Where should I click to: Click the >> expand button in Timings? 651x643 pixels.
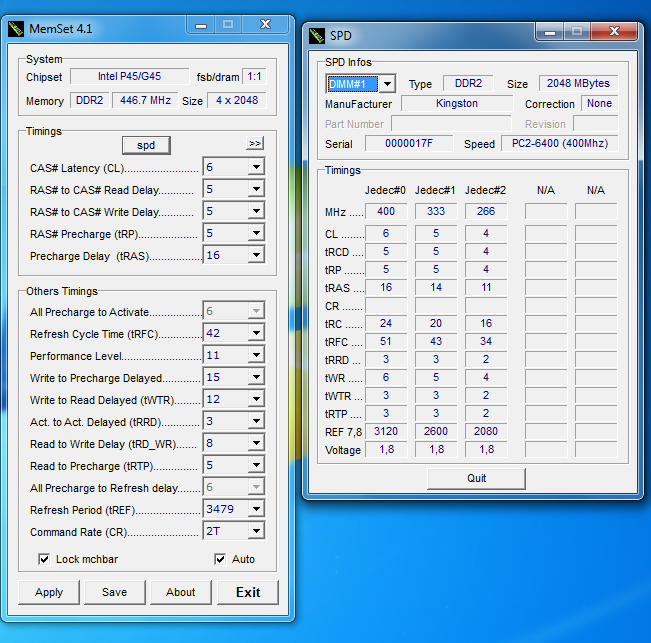click(x=255, y=144)
